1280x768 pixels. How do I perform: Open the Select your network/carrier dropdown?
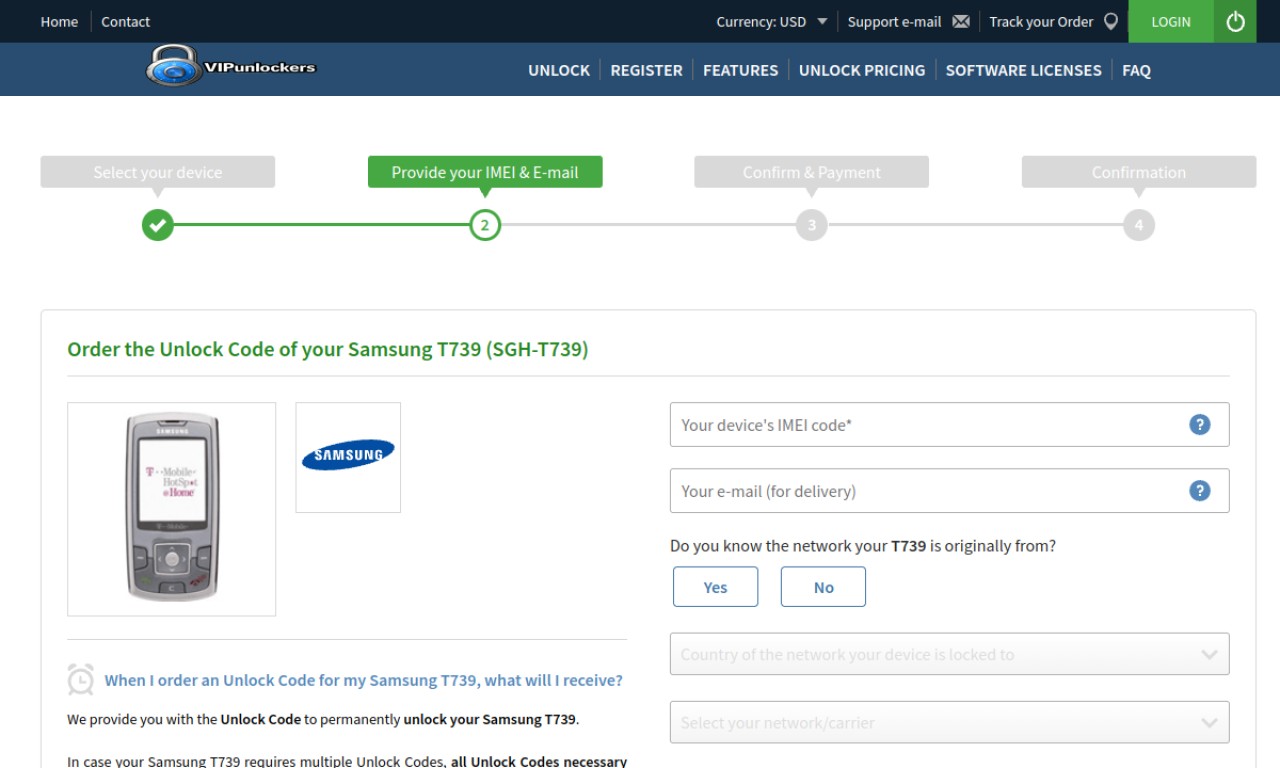tap(950, 722)
